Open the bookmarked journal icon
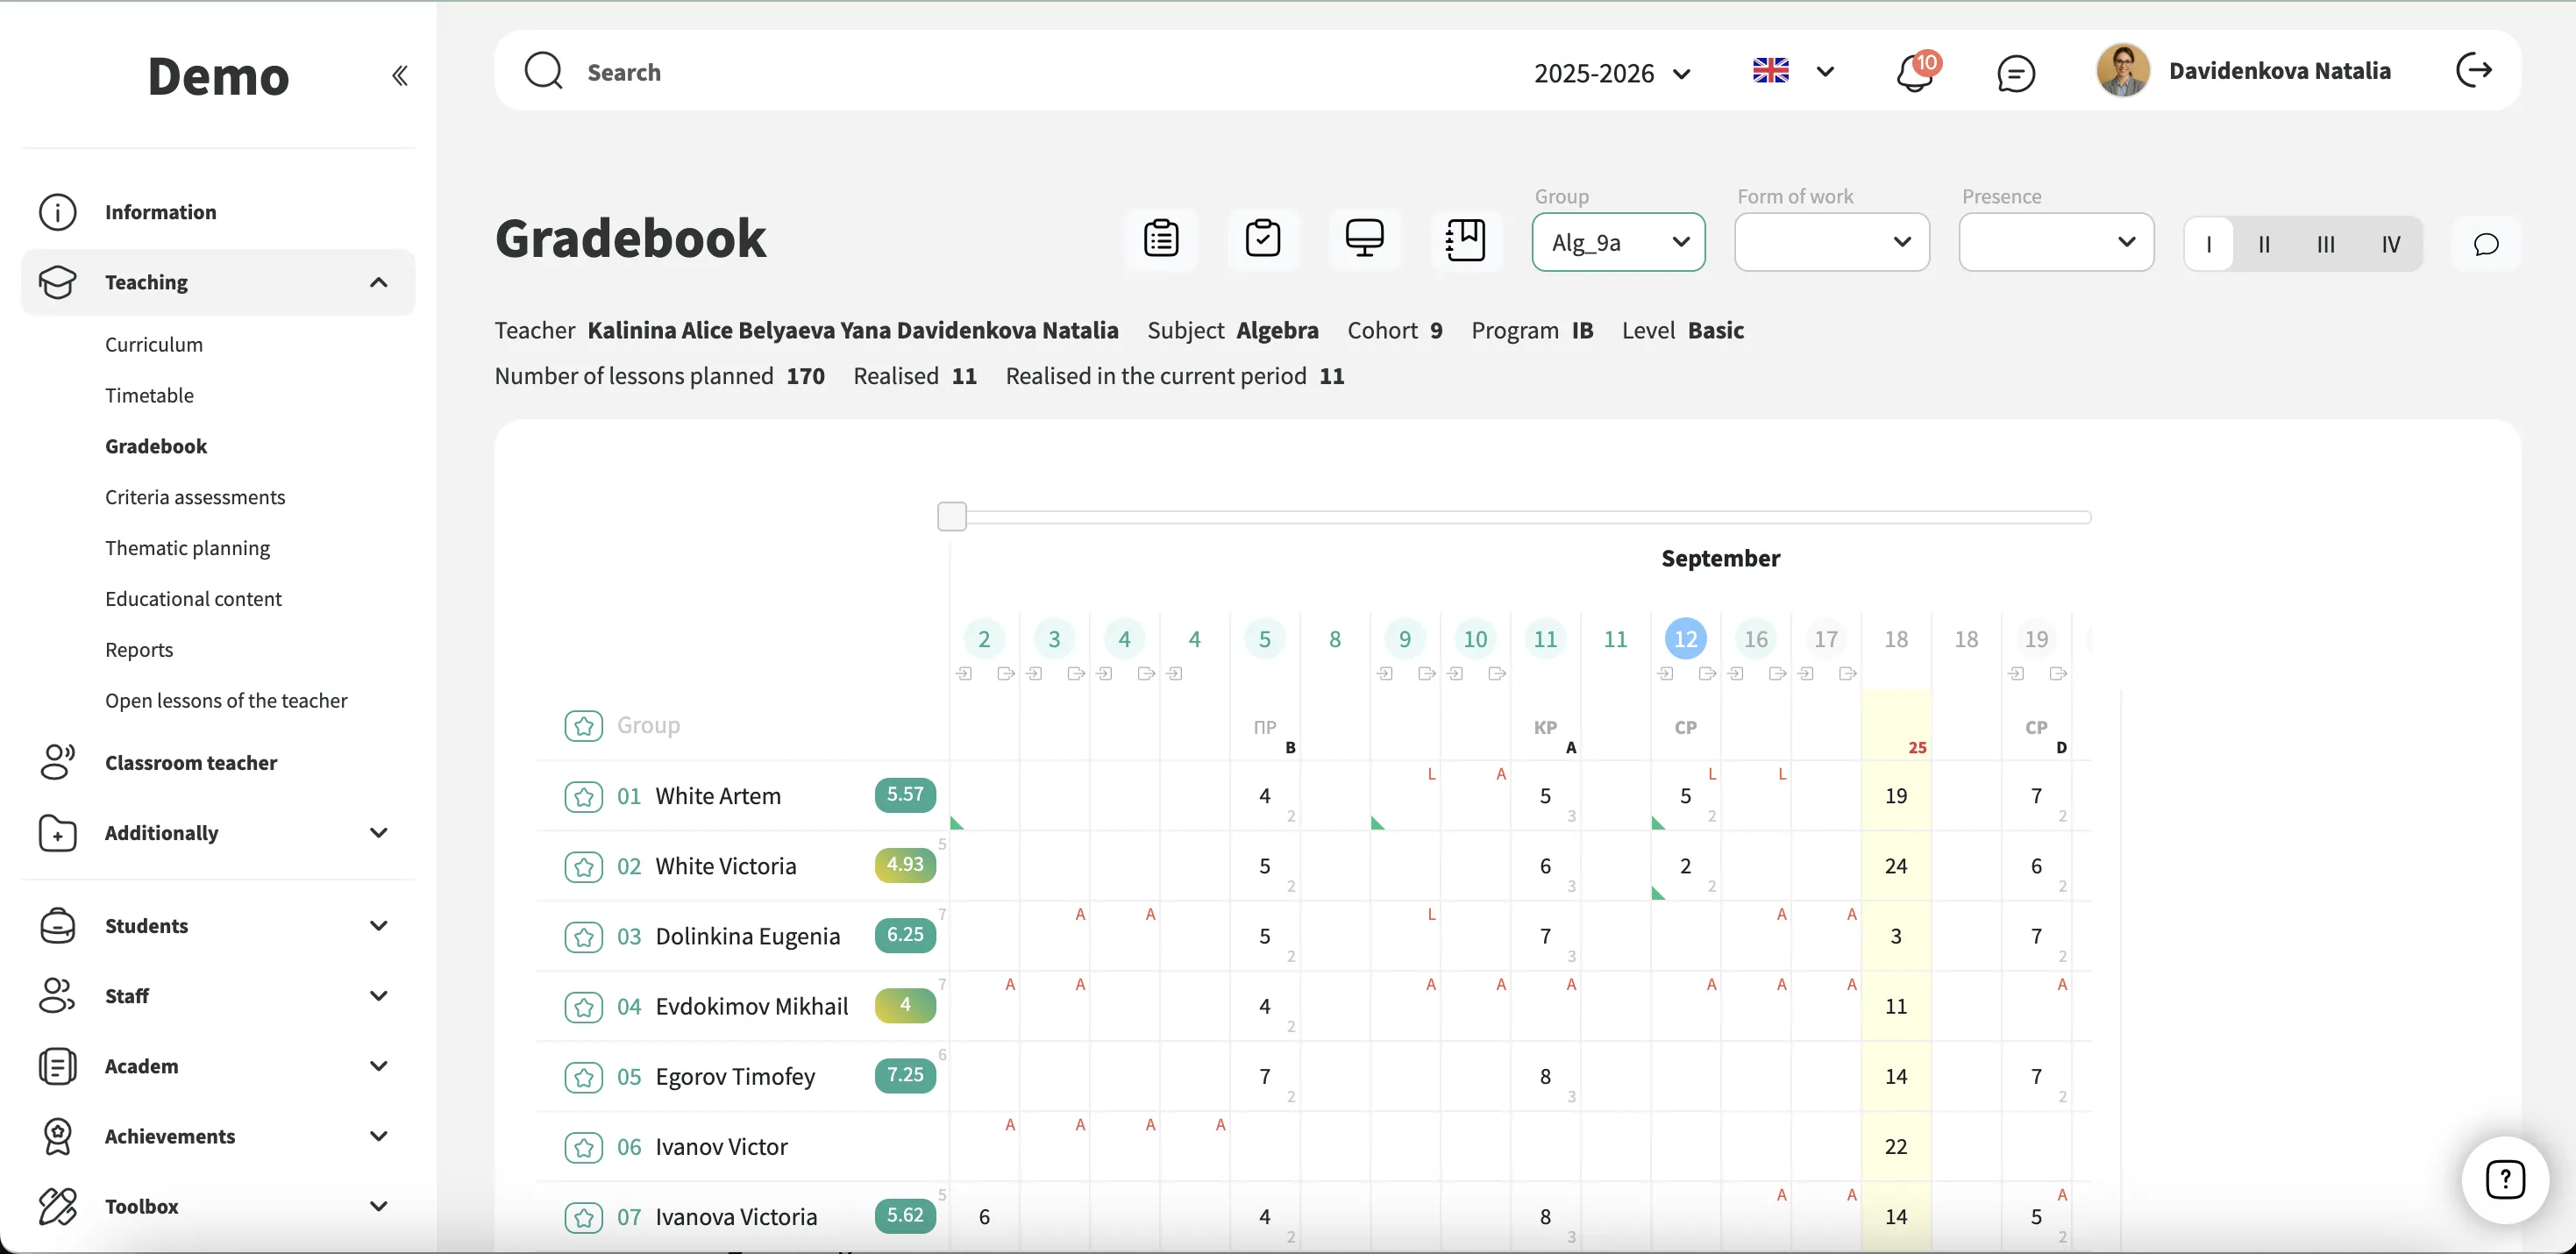2576x1254 pixels. coord(1465,239)
